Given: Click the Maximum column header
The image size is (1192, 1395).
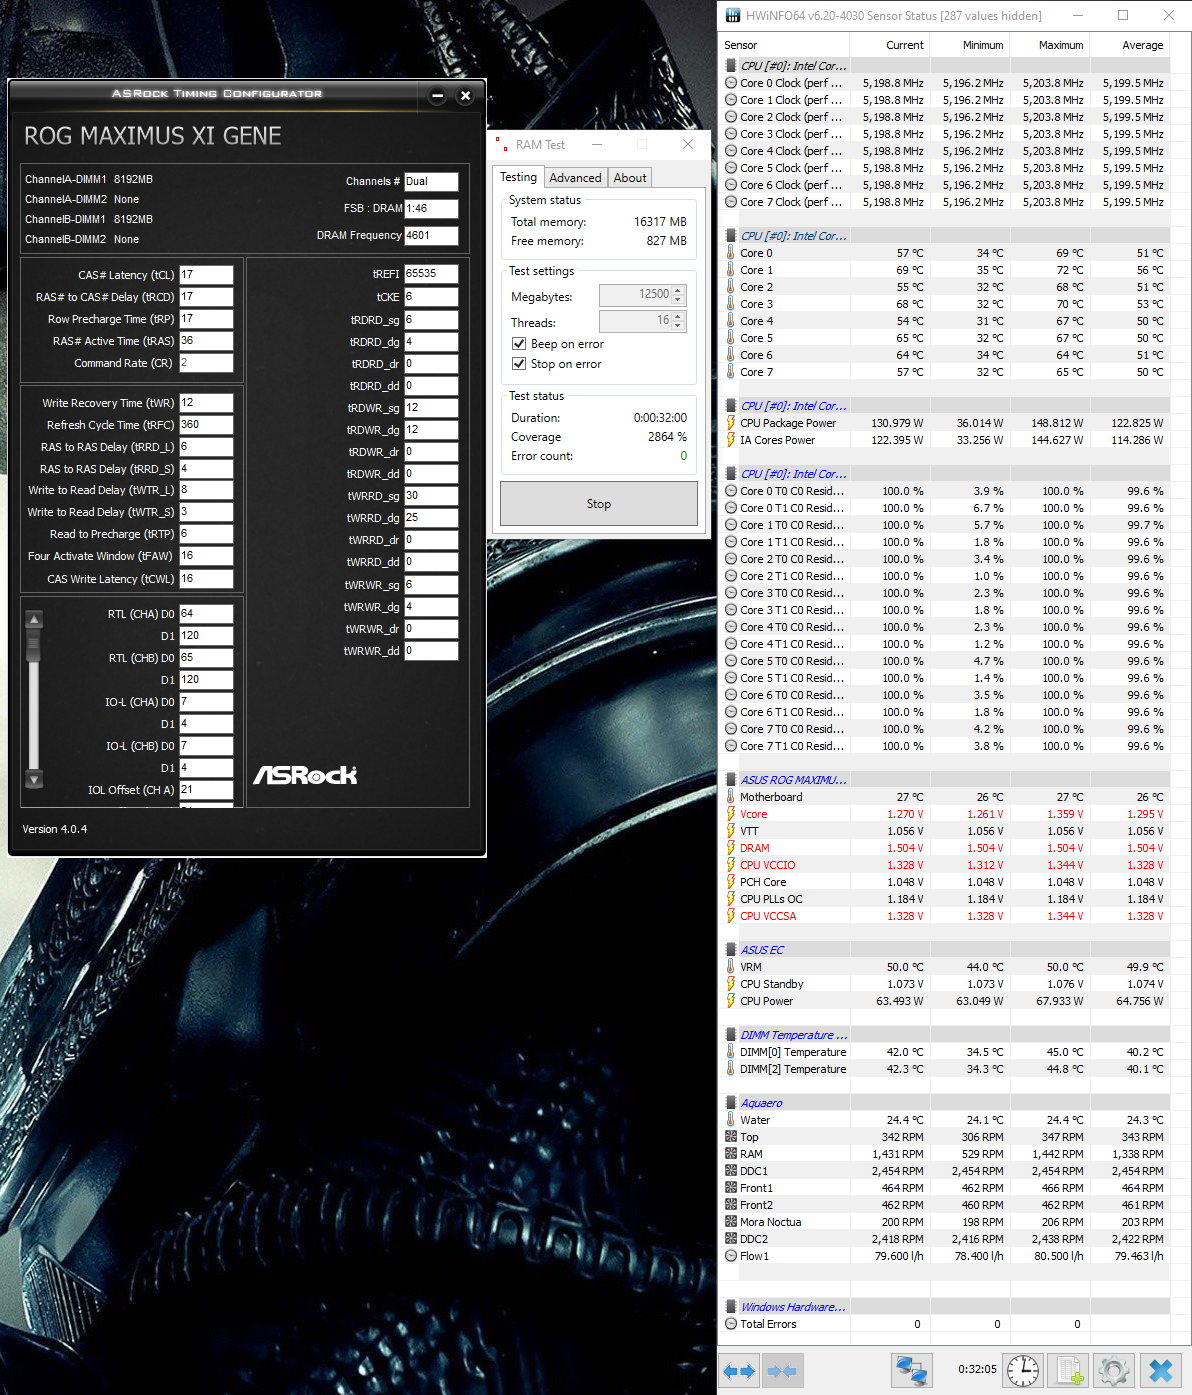Looking at the screenshot, I should (1050, 45).
